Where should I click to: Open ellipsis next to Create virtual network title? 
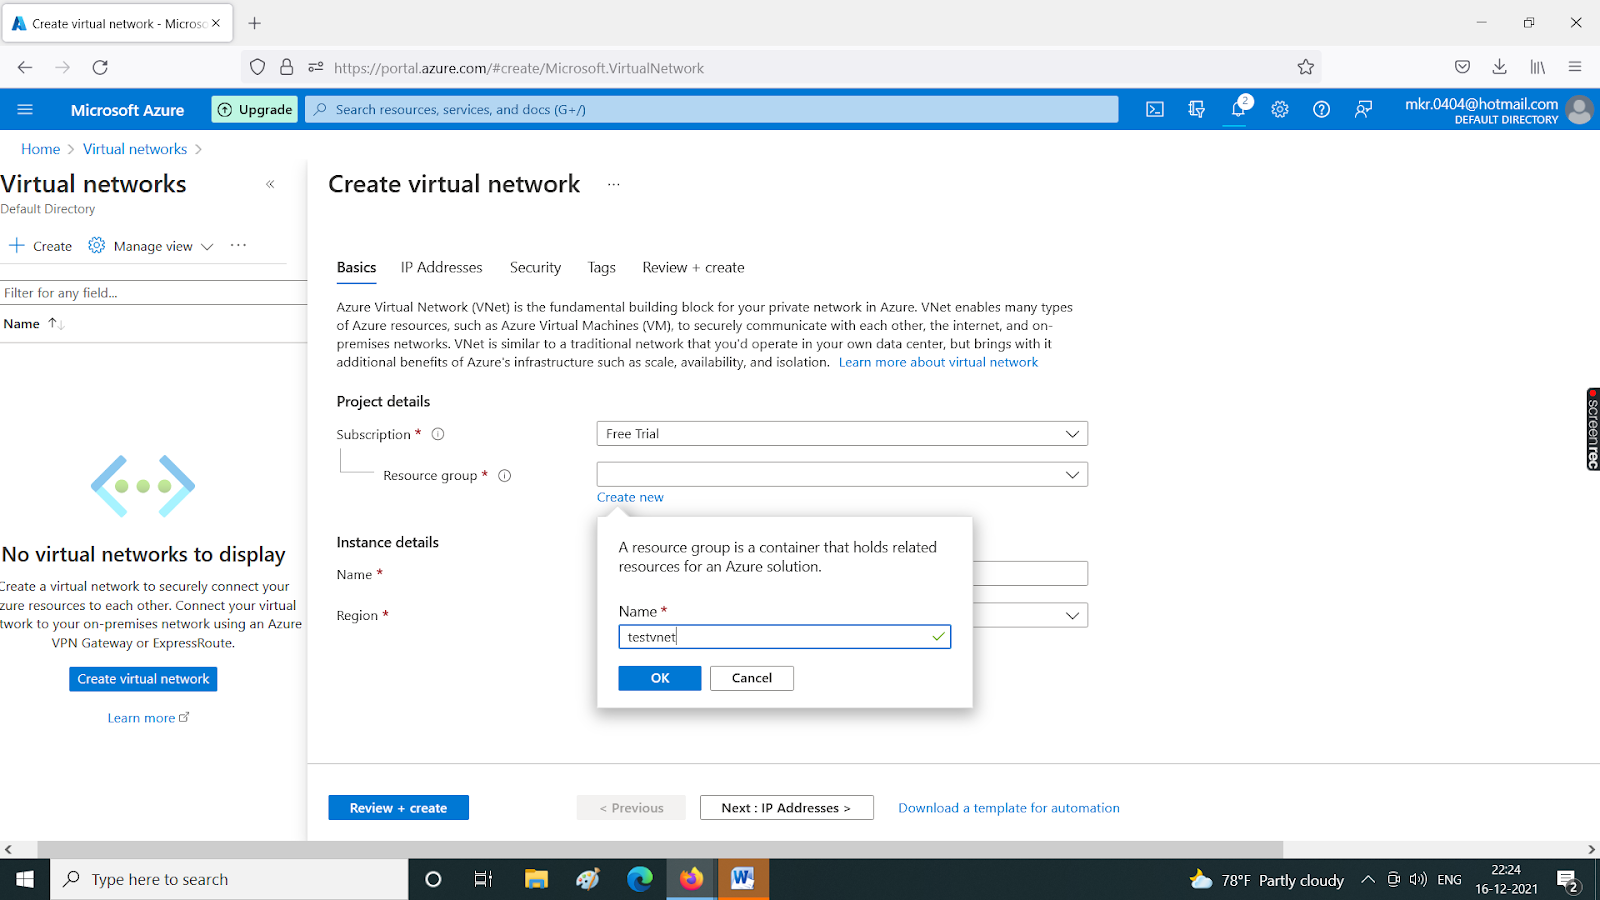[x=614, y=184]
